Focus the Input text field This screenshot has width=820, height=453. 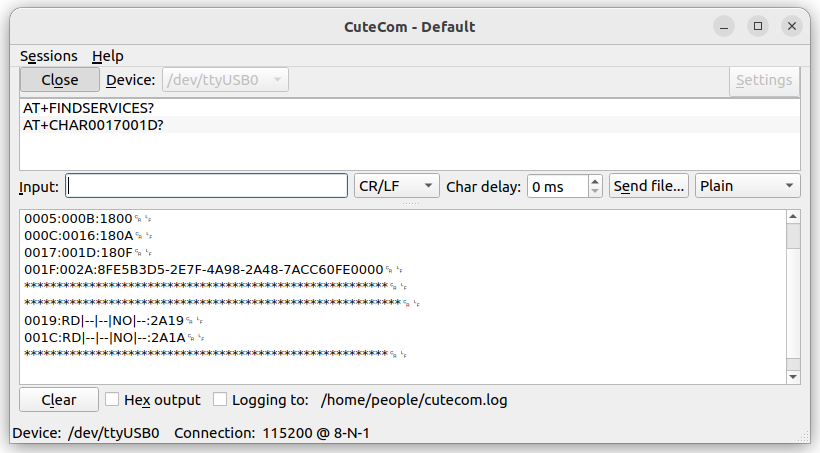(207, 186)
